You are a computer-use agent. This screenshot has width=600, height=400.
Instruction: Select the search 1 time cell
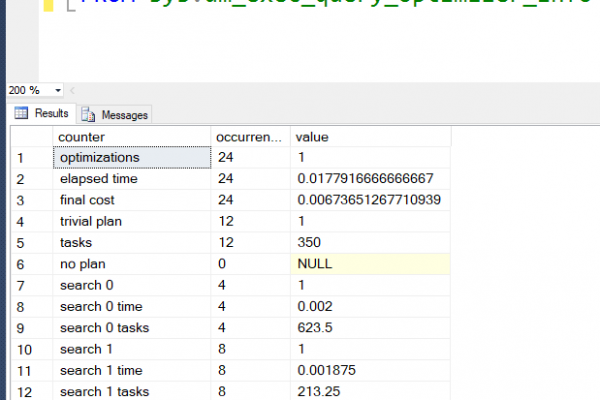pos(132,371)
